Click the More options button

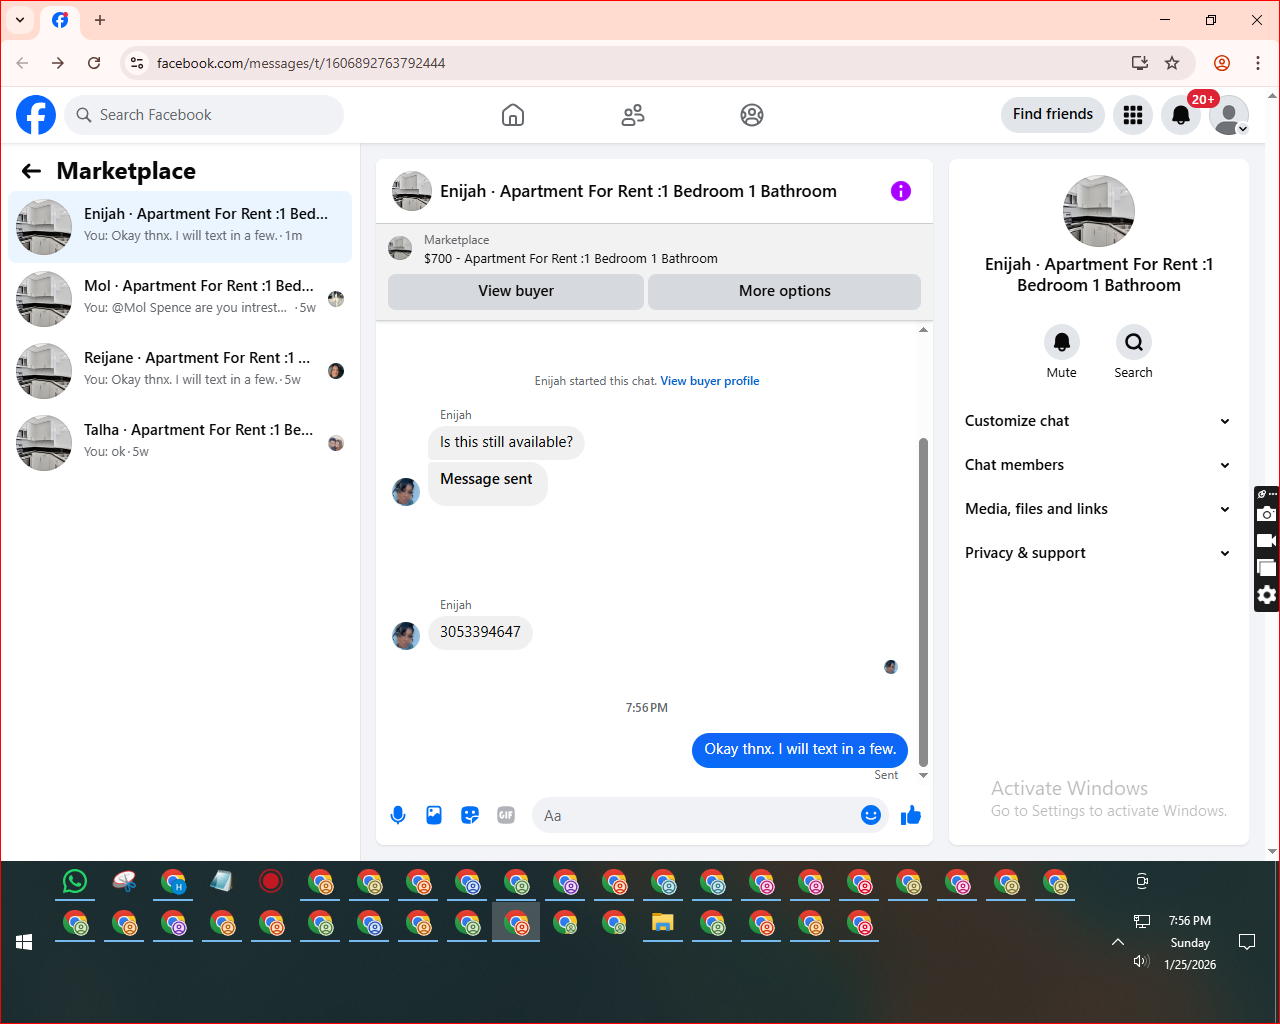point(785,291)
